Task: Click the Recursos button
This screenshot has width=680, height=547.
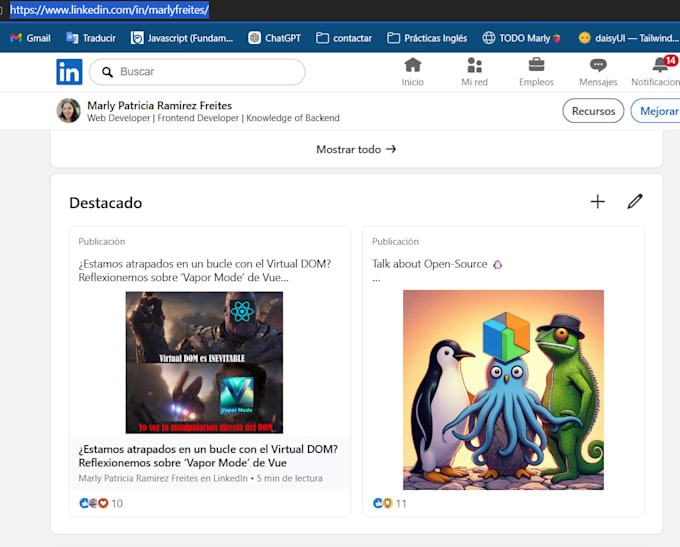Action: (593, 111)
